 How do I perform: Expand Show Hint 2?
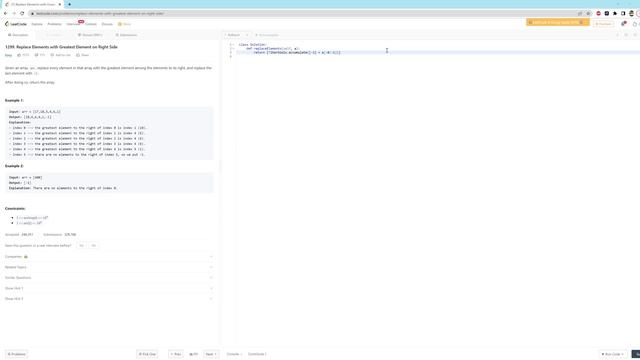pos(109,299)
